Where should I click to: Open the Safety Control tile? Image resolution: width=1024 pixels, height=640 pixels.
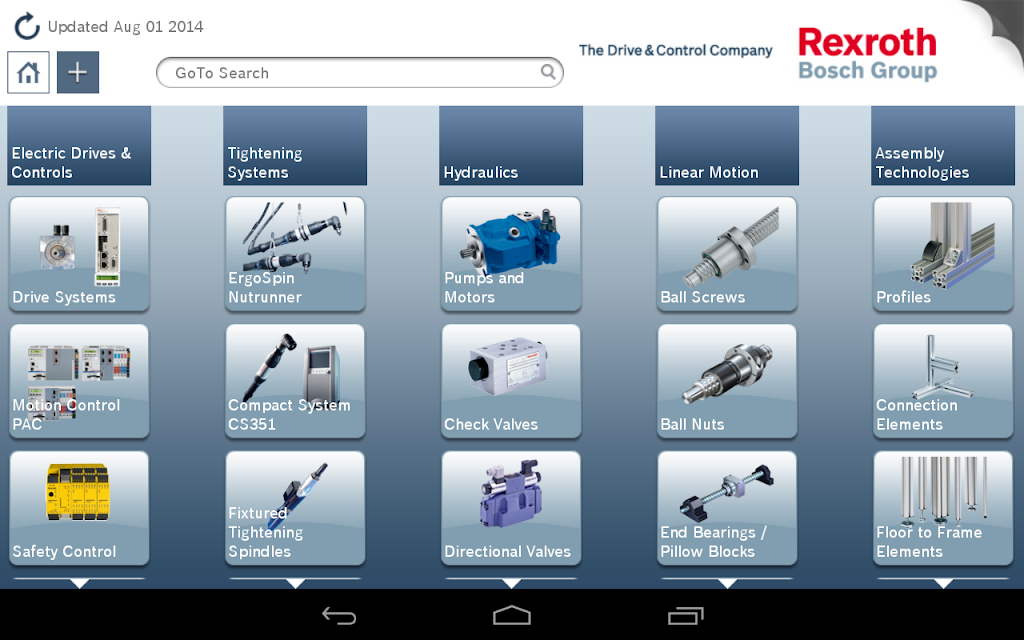pyautogui.click(x=79, y=508)
